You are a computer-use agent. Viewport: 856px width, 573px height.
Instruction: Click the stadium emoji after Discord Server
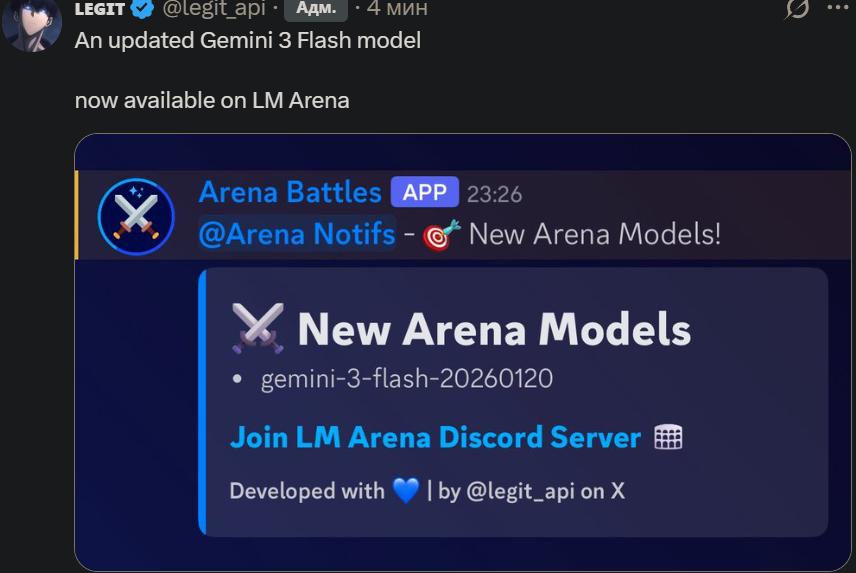click(x=668, y=437)
